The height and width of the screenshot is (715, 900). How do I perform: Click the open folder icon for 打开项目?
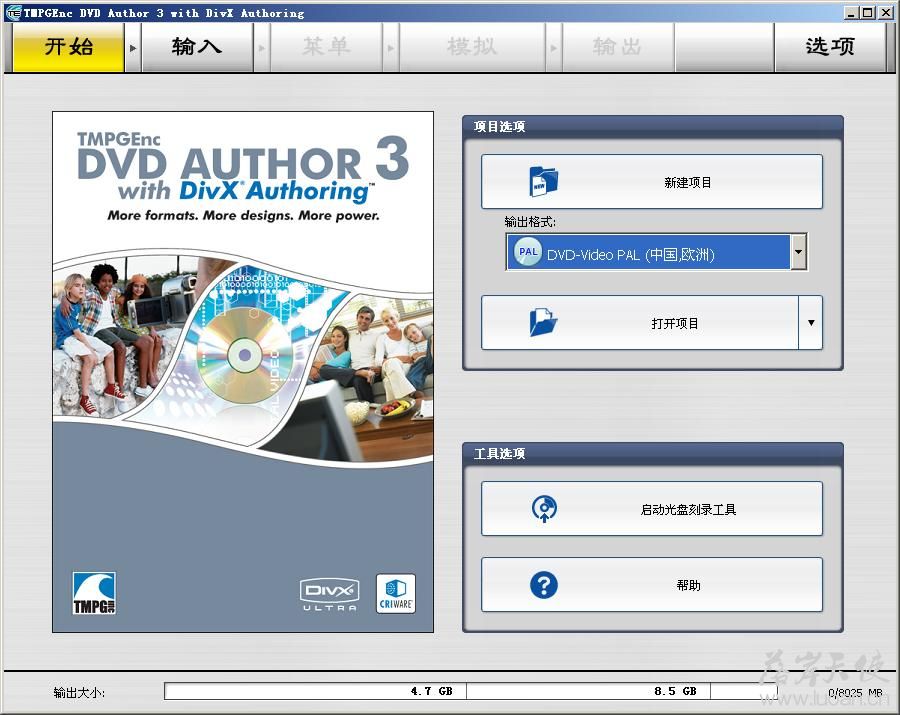click(x=543, y=321)
